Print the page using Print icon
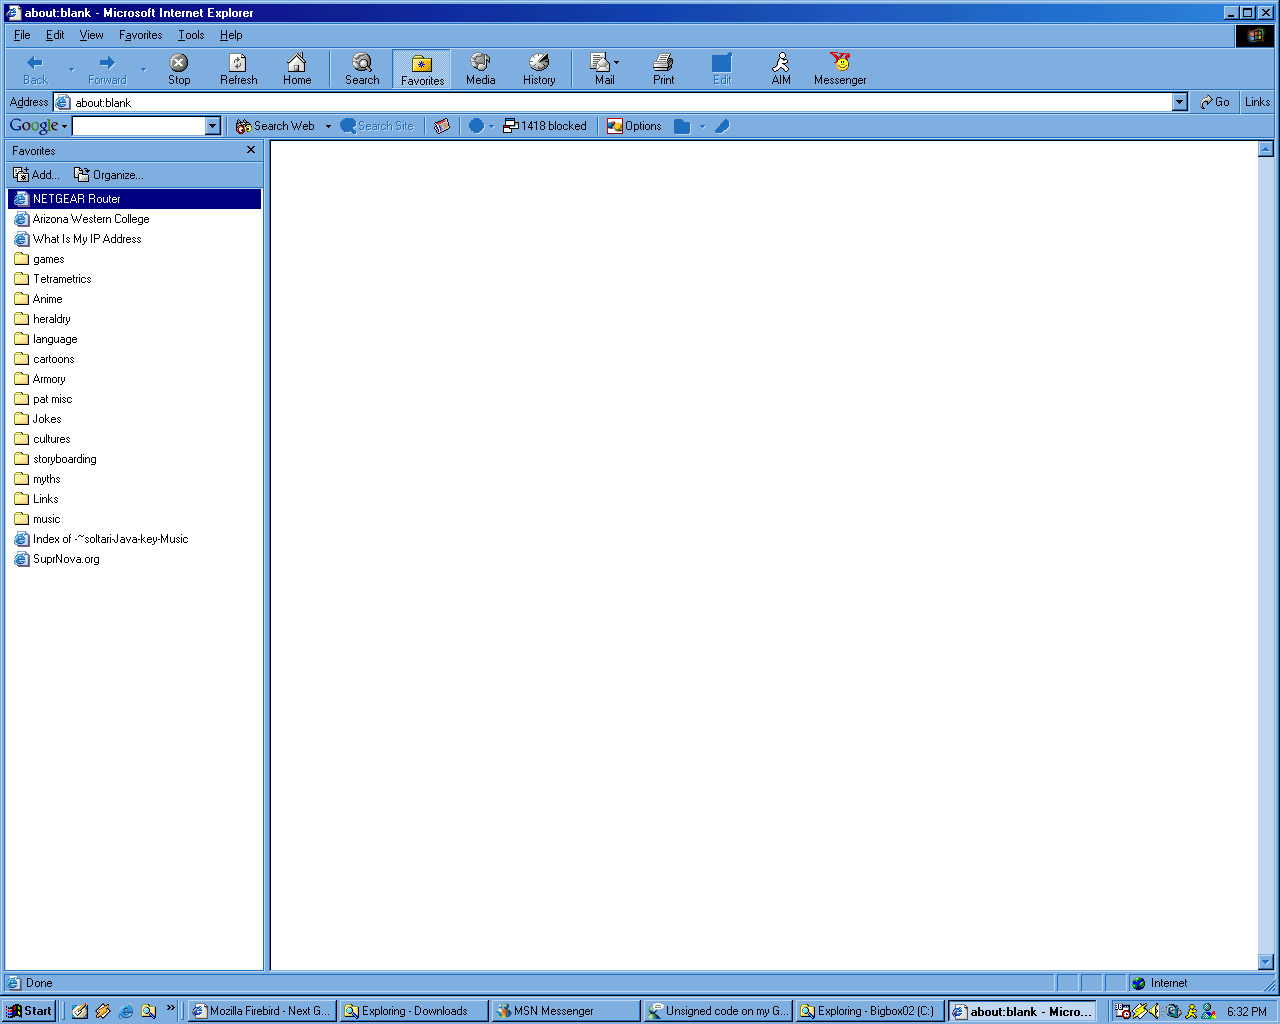This screenshot has height=1024, width=1280. [x=663, y=69]
